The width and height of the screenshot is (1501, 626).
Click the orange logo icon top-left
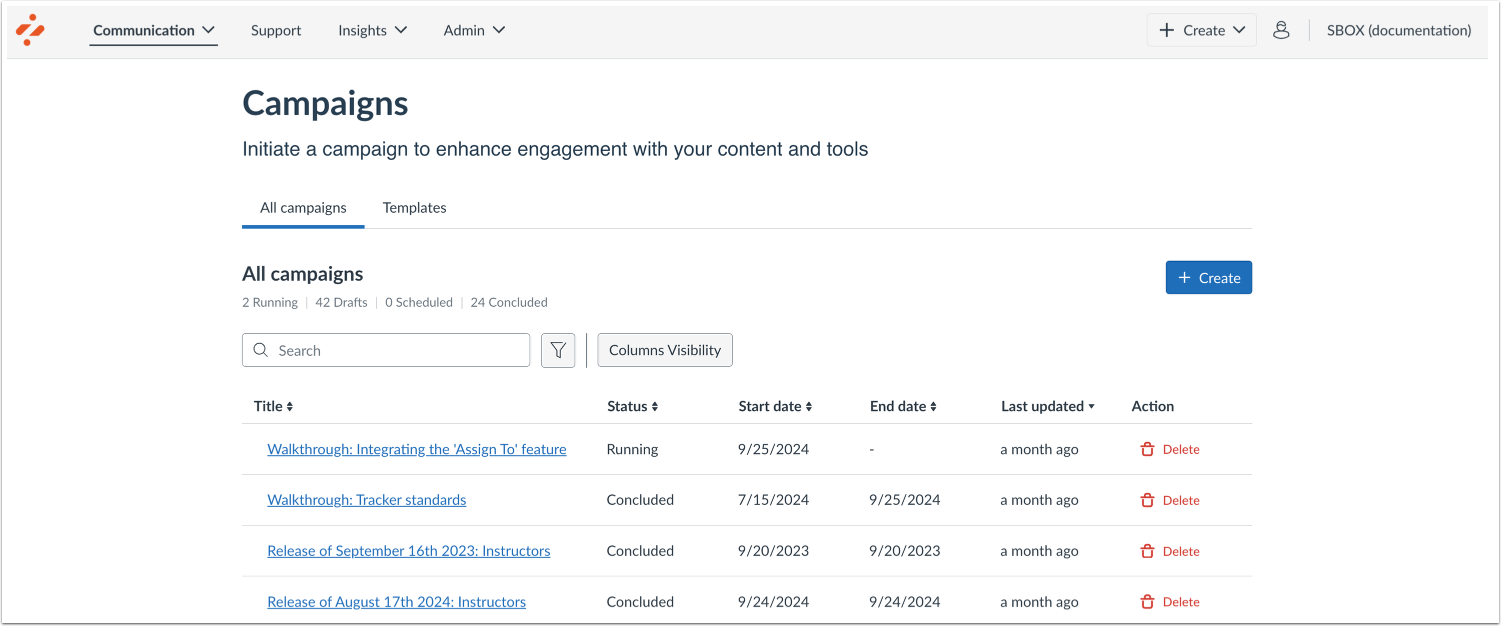[x=31, y=30]
